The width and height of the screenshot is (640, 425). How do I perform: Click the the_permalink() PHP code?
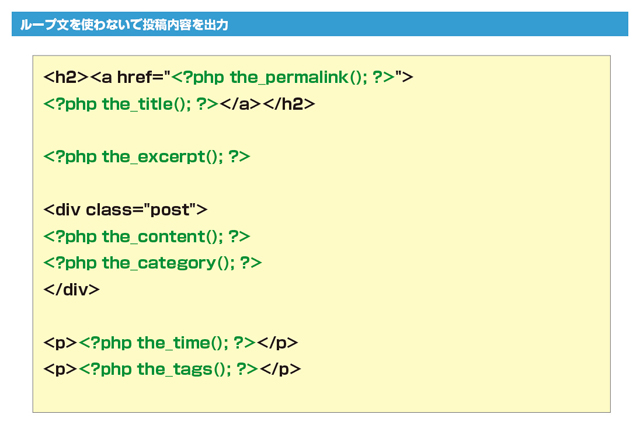[284, 77]
